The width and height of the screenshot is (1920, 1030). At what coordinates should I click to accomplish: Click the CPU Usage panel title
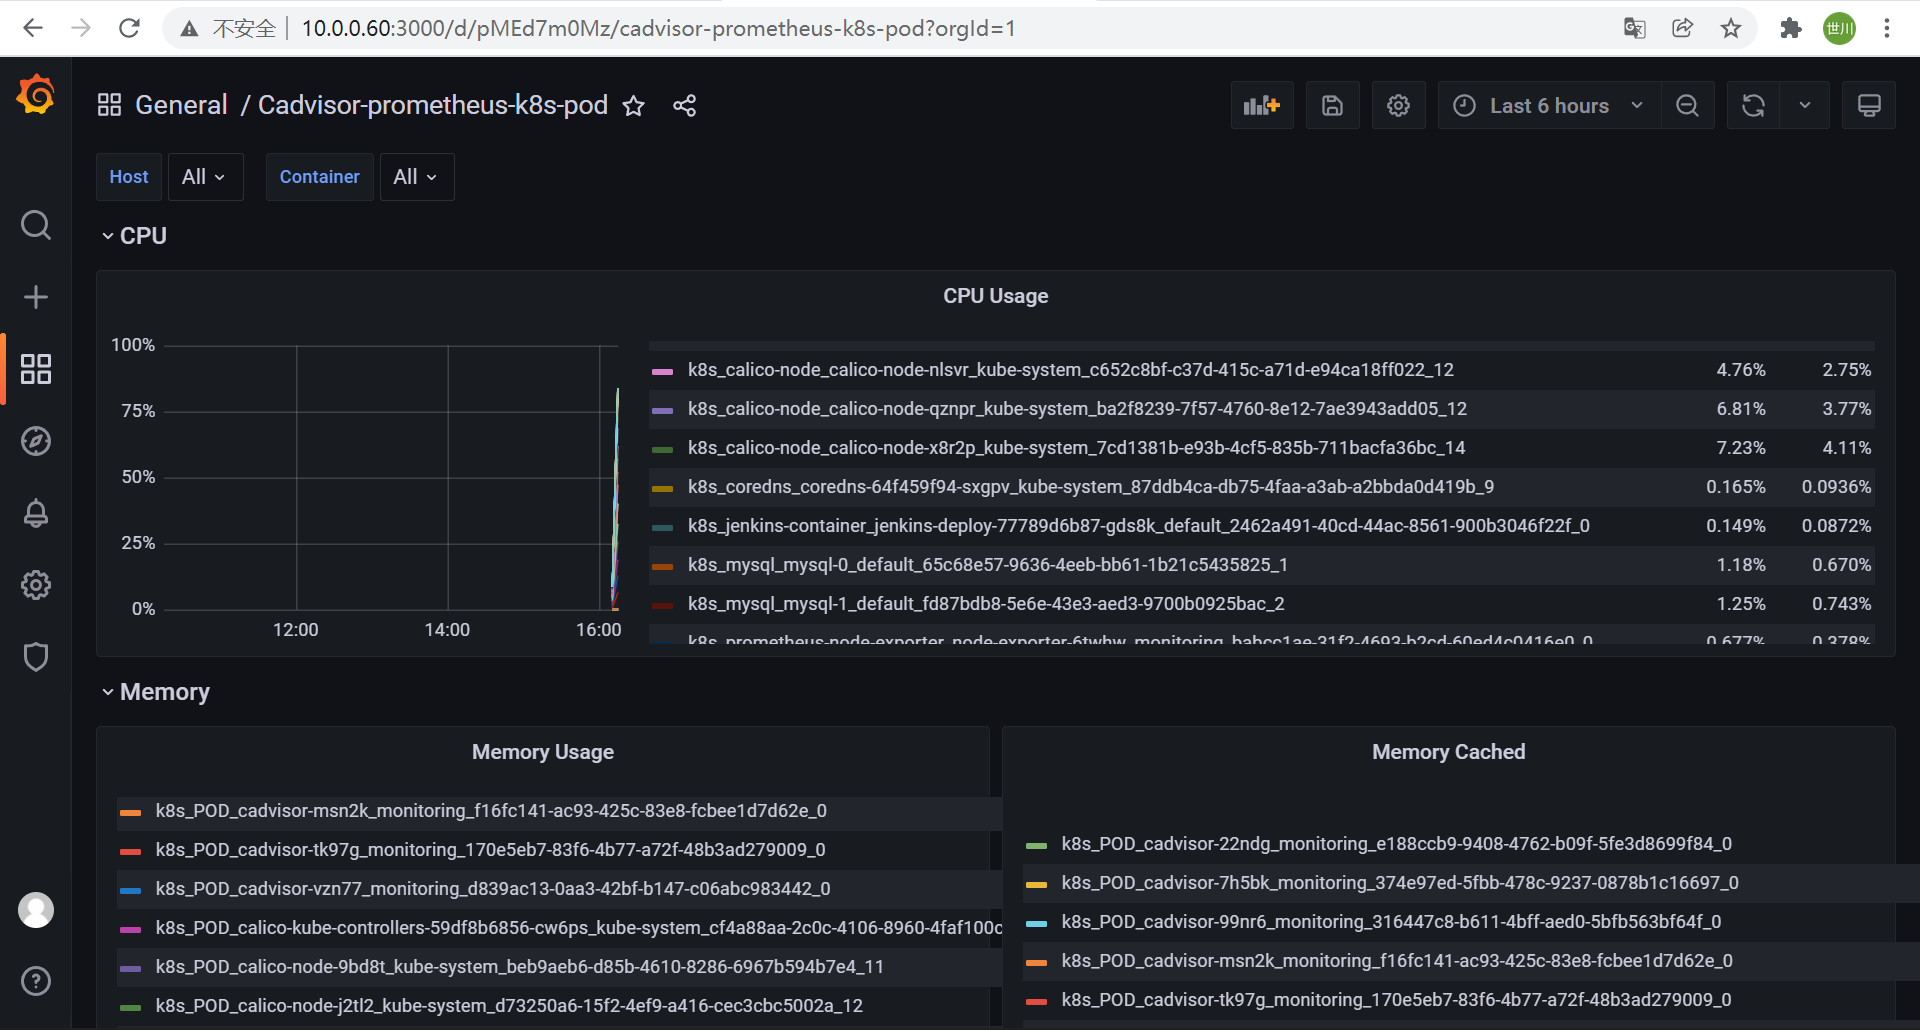pyautogui.click(x=995, y=296)
